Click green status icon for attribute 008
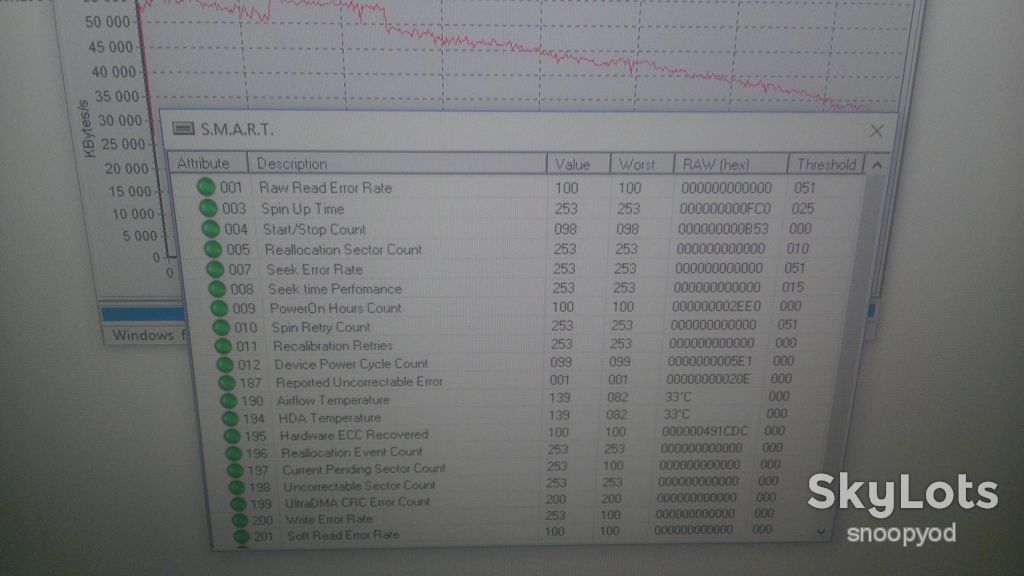This screenshot has width=1024, height=576. tap(217, 289)
